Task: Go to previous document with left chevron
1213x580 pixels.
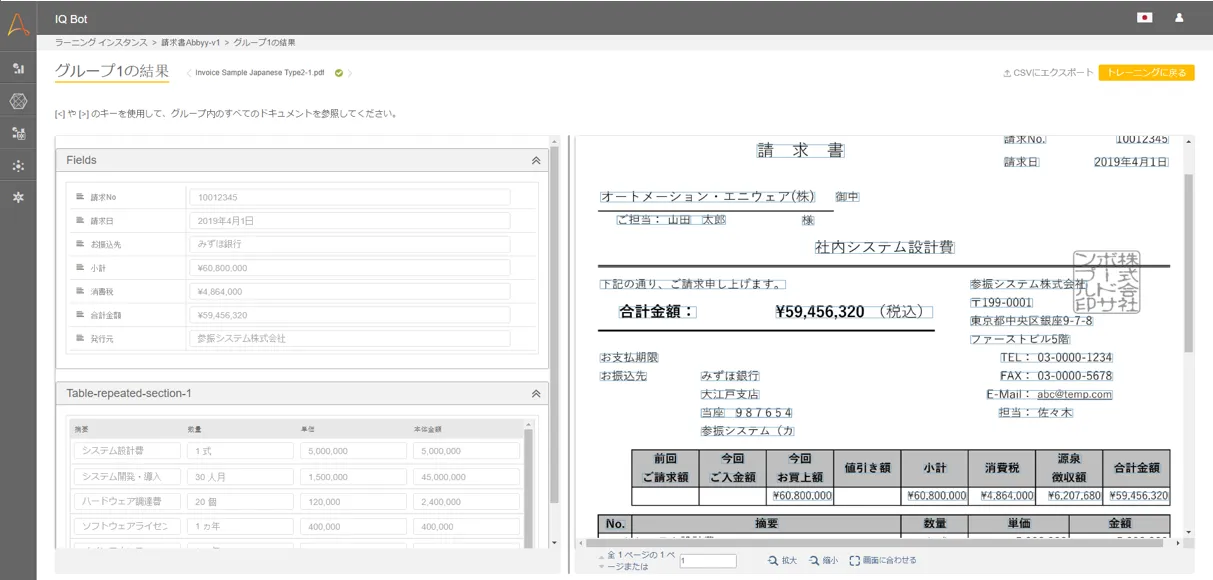Action: (x=189, y=73)
